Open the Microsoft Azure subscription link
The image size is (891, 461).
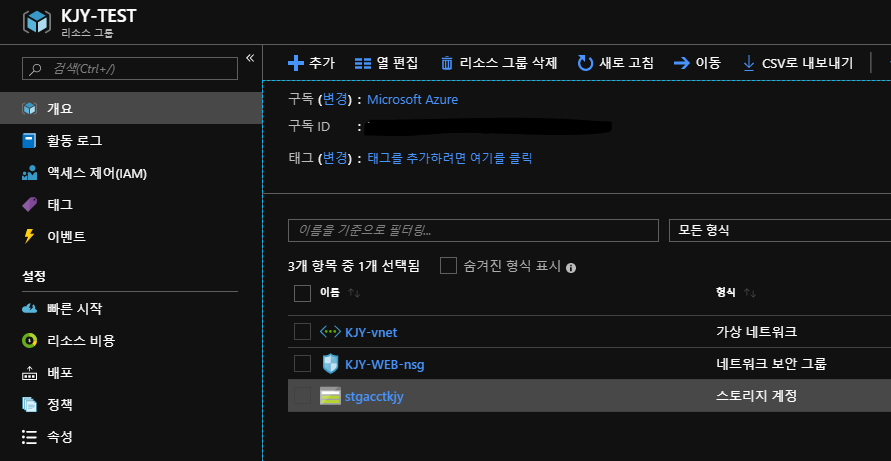(x=413, y=99)
